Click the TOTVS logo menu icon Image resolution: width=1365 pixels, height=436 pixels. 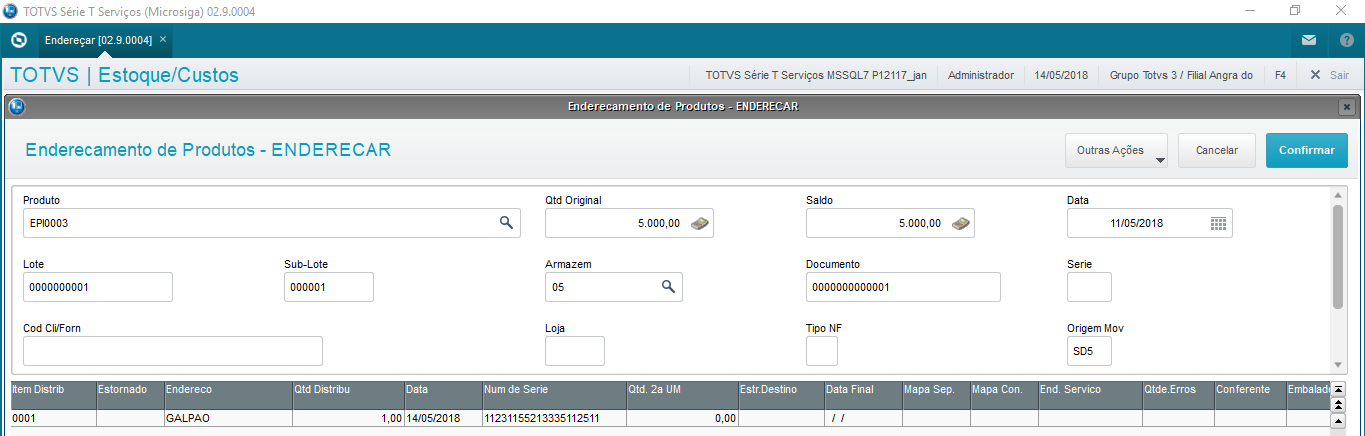[x=18, y=41]
